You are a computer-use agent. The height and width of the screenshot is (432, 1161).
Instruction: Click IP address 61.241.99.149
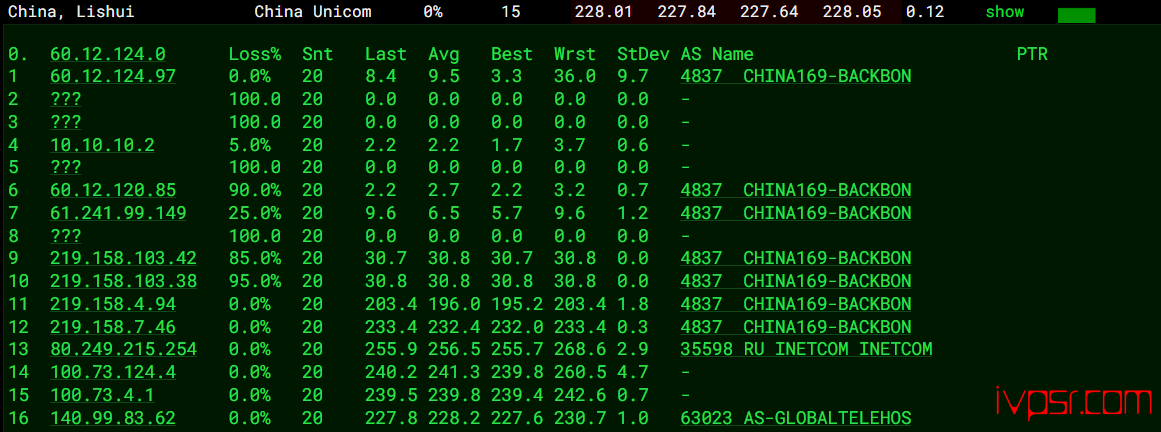118,213
